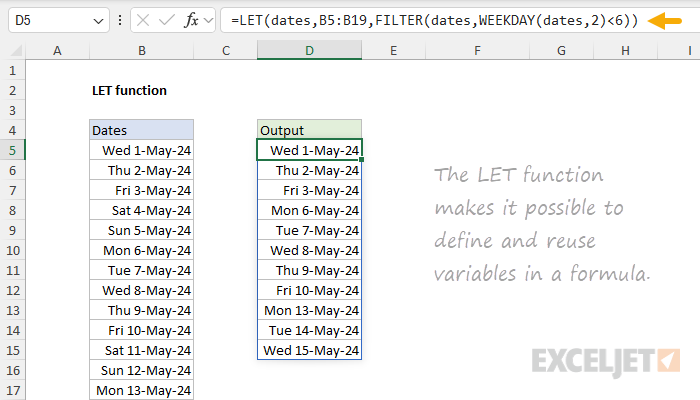Select column A header
The image size is (700, 400).
pos(57,50)
